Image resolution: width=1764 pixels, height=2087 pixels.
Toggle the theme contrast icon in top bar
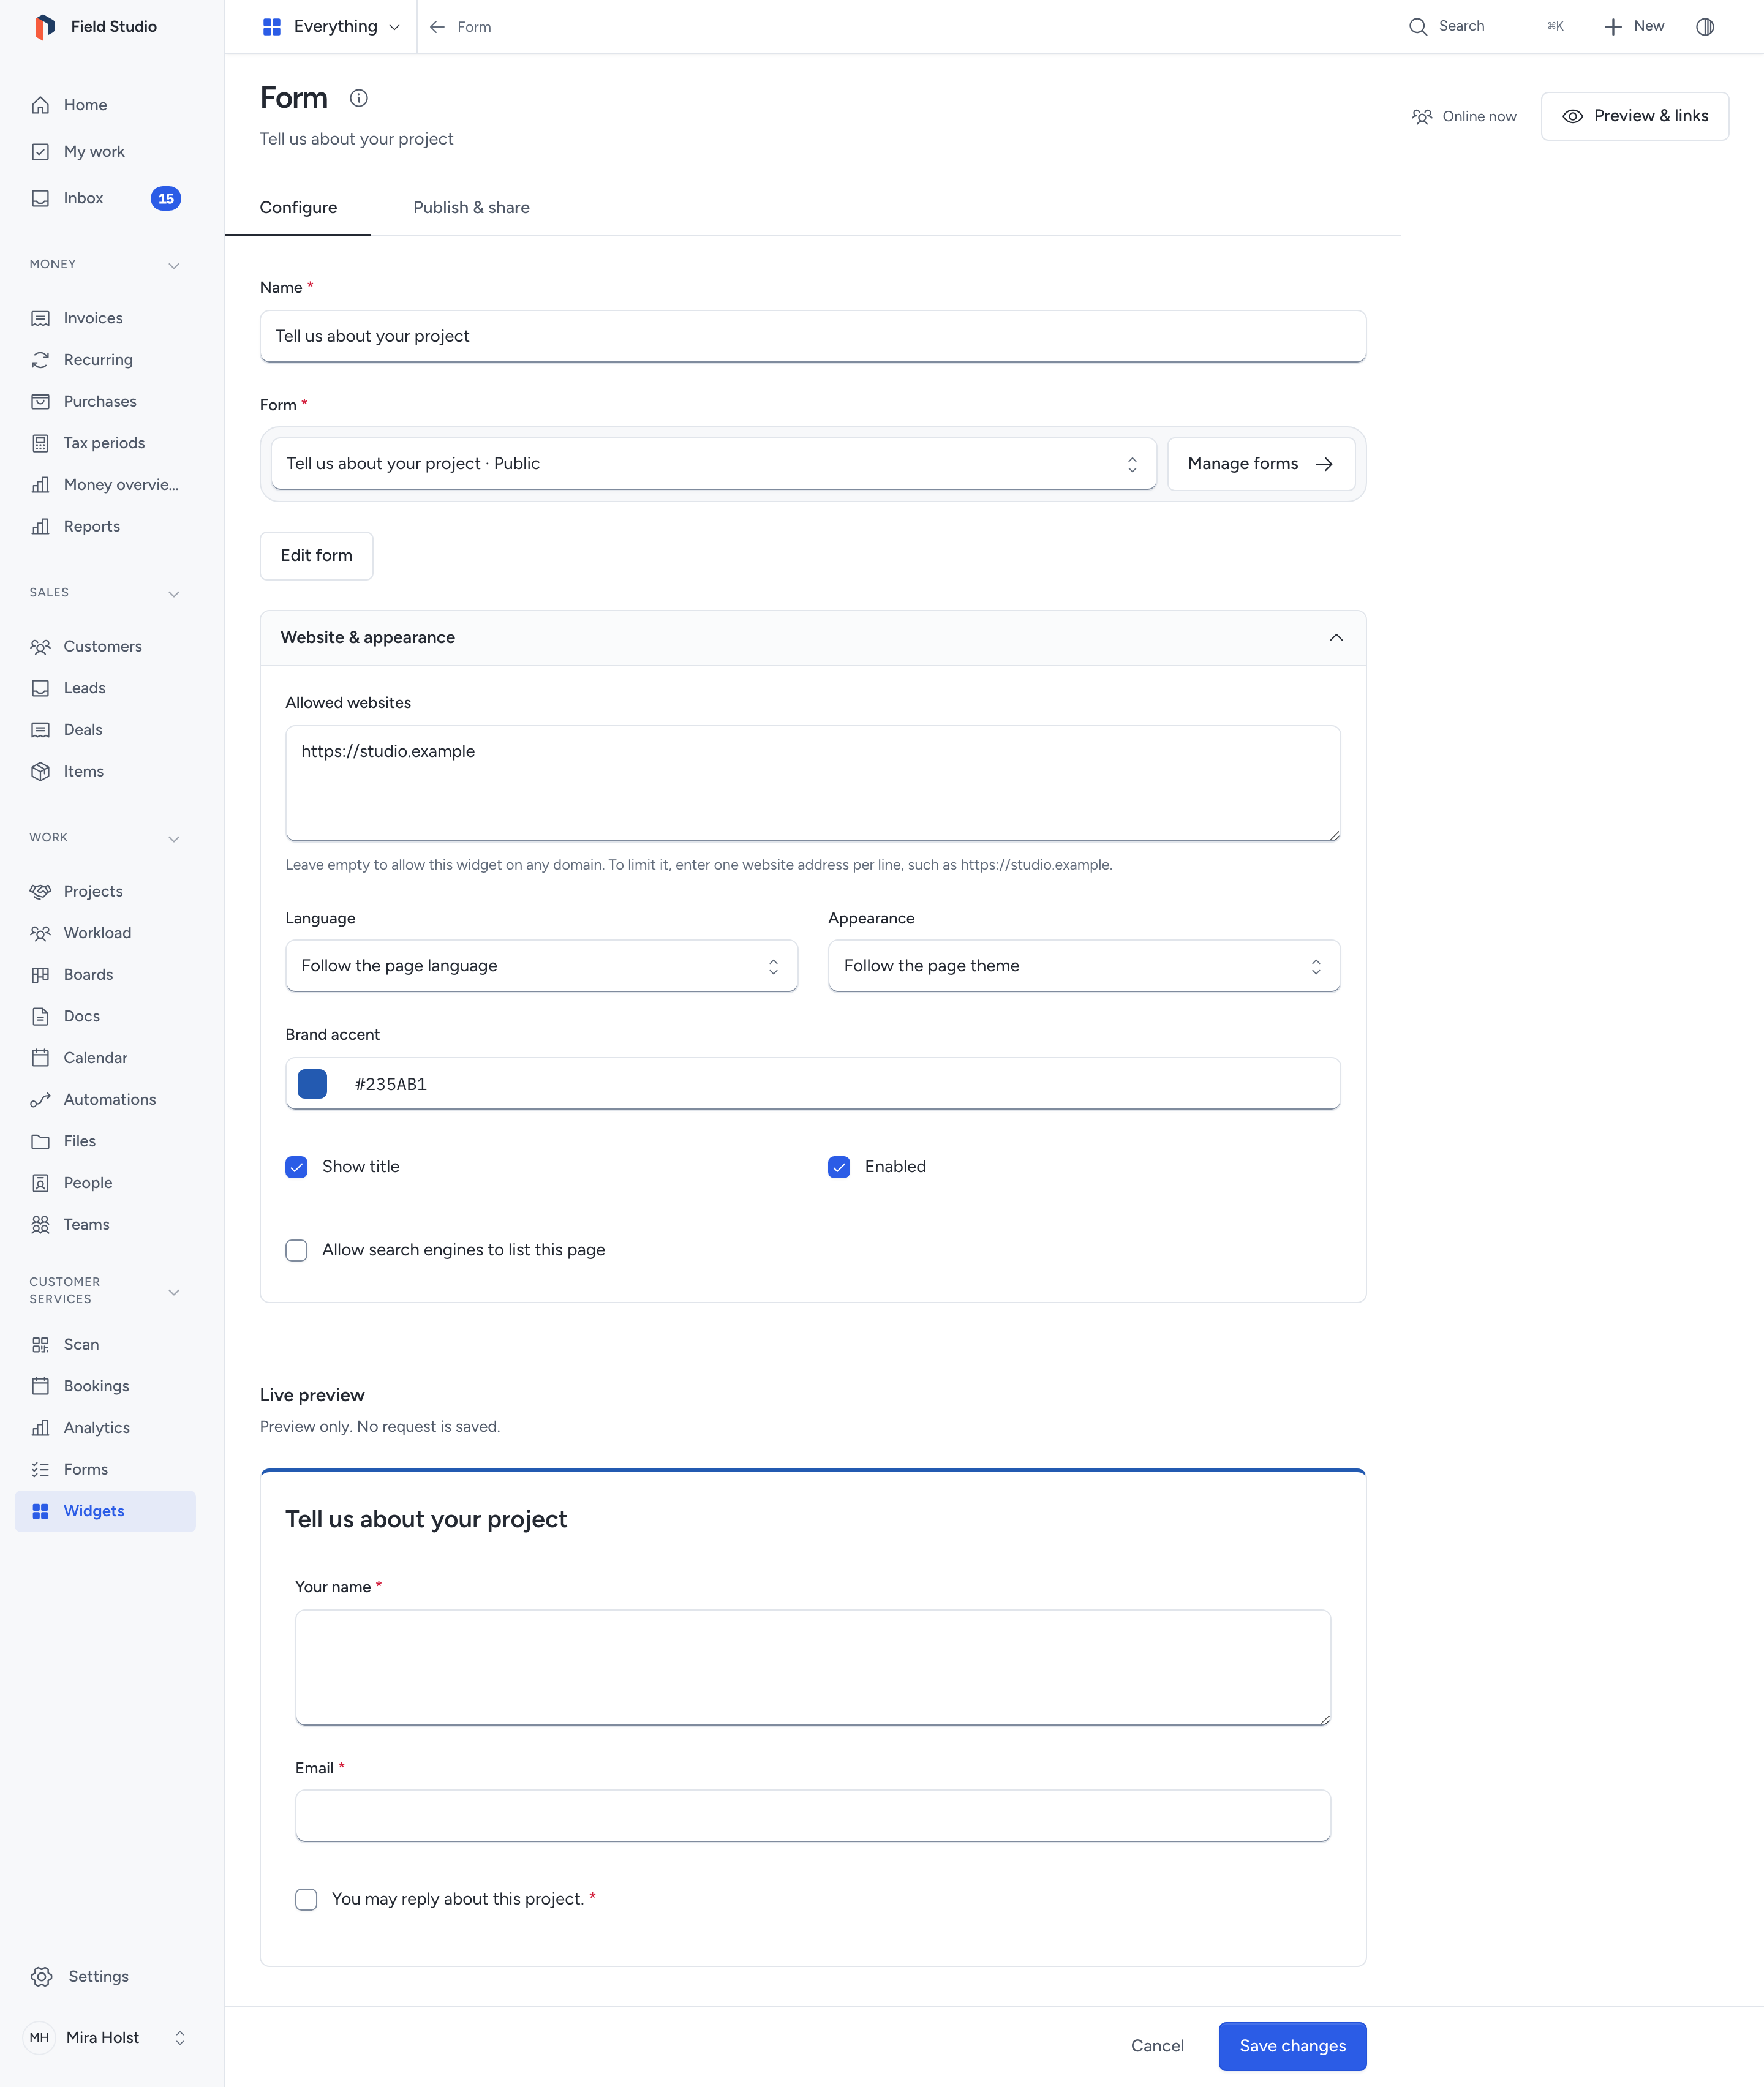tap(1705, 27)
